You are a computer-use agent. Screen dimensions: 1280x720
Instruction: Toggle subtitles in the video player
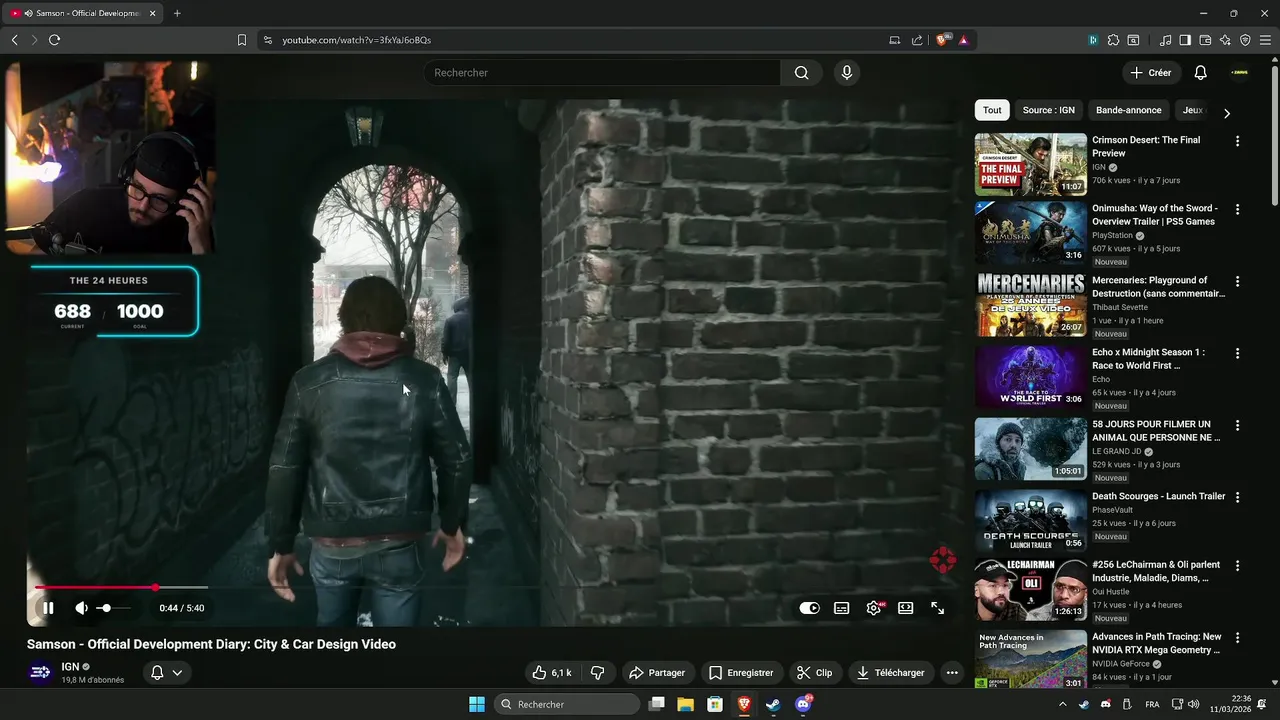tap(842, 608)
